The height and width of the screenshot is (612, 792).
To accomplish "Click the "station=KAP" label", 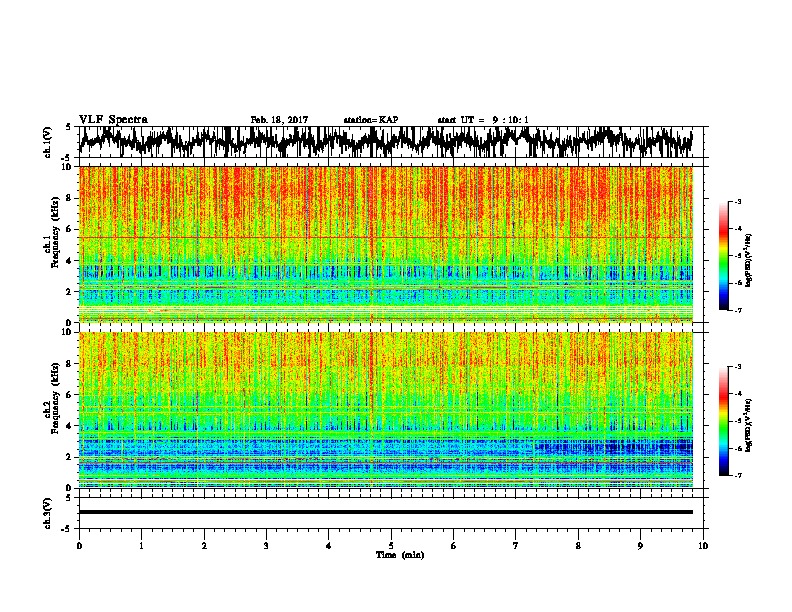I will click(371, 120).
